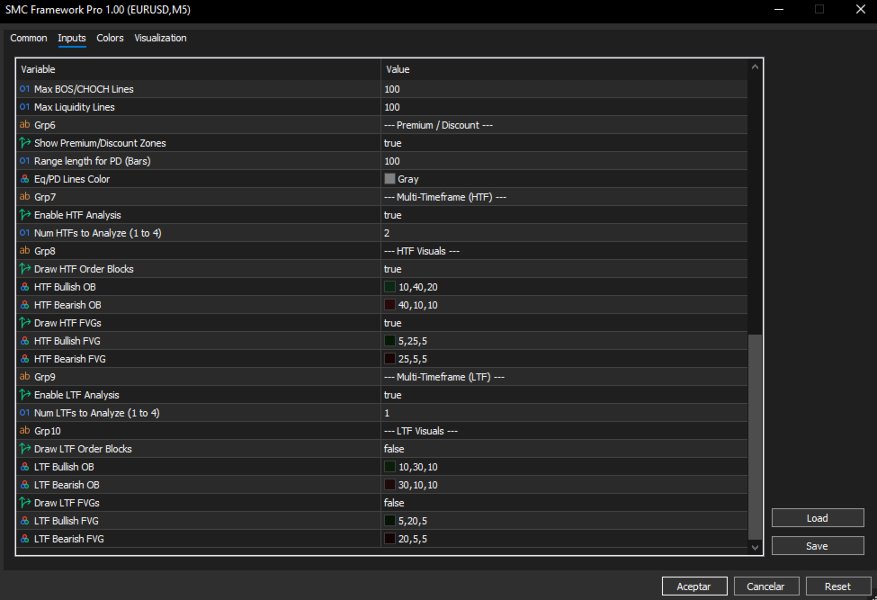Click the Gray swatch of Eq/PD Lines Color
Viewport: 877px width, 600px height.
coord(390,178)
